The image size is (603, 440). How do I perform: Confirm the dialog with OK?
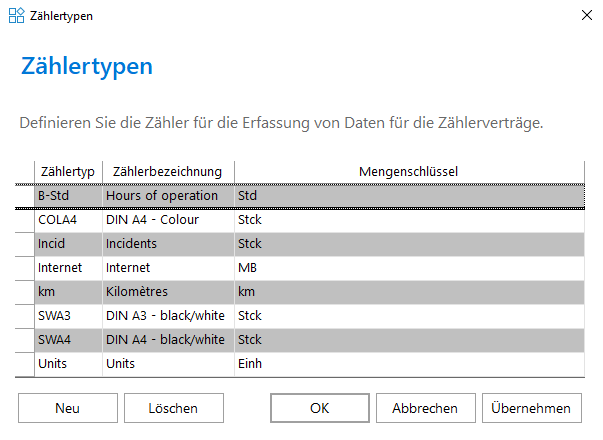(x=320, y=408)
